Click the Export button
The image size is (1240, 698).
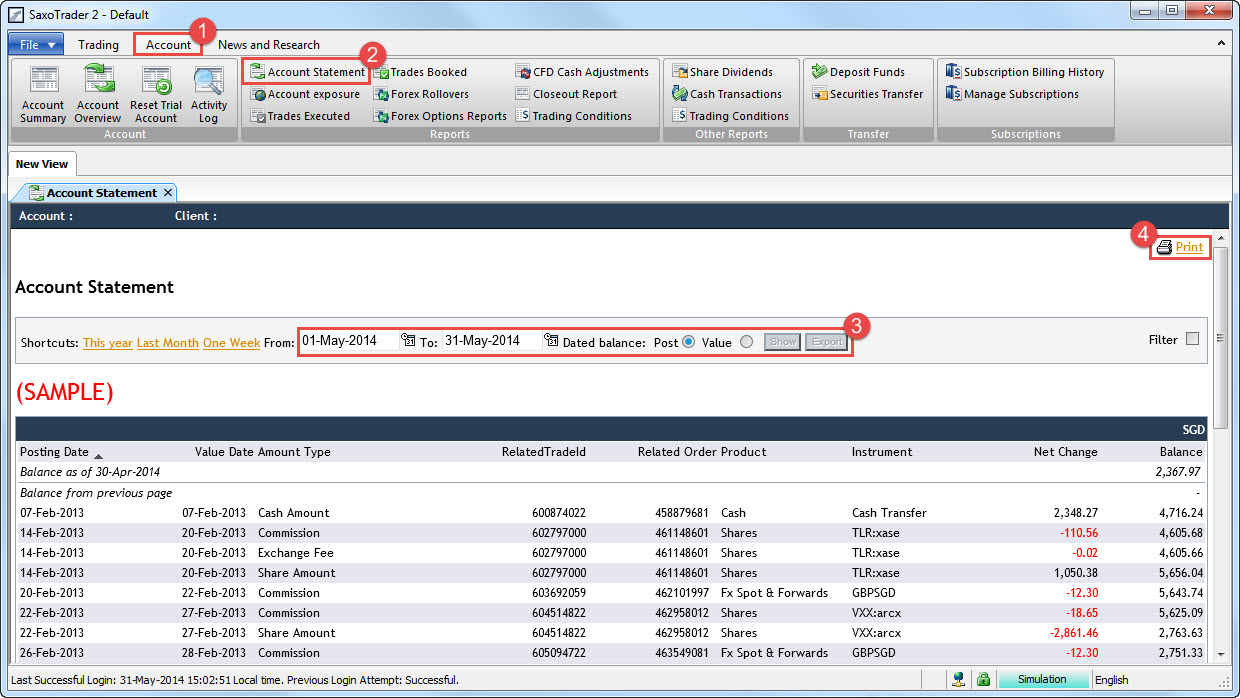pos(826,342)
